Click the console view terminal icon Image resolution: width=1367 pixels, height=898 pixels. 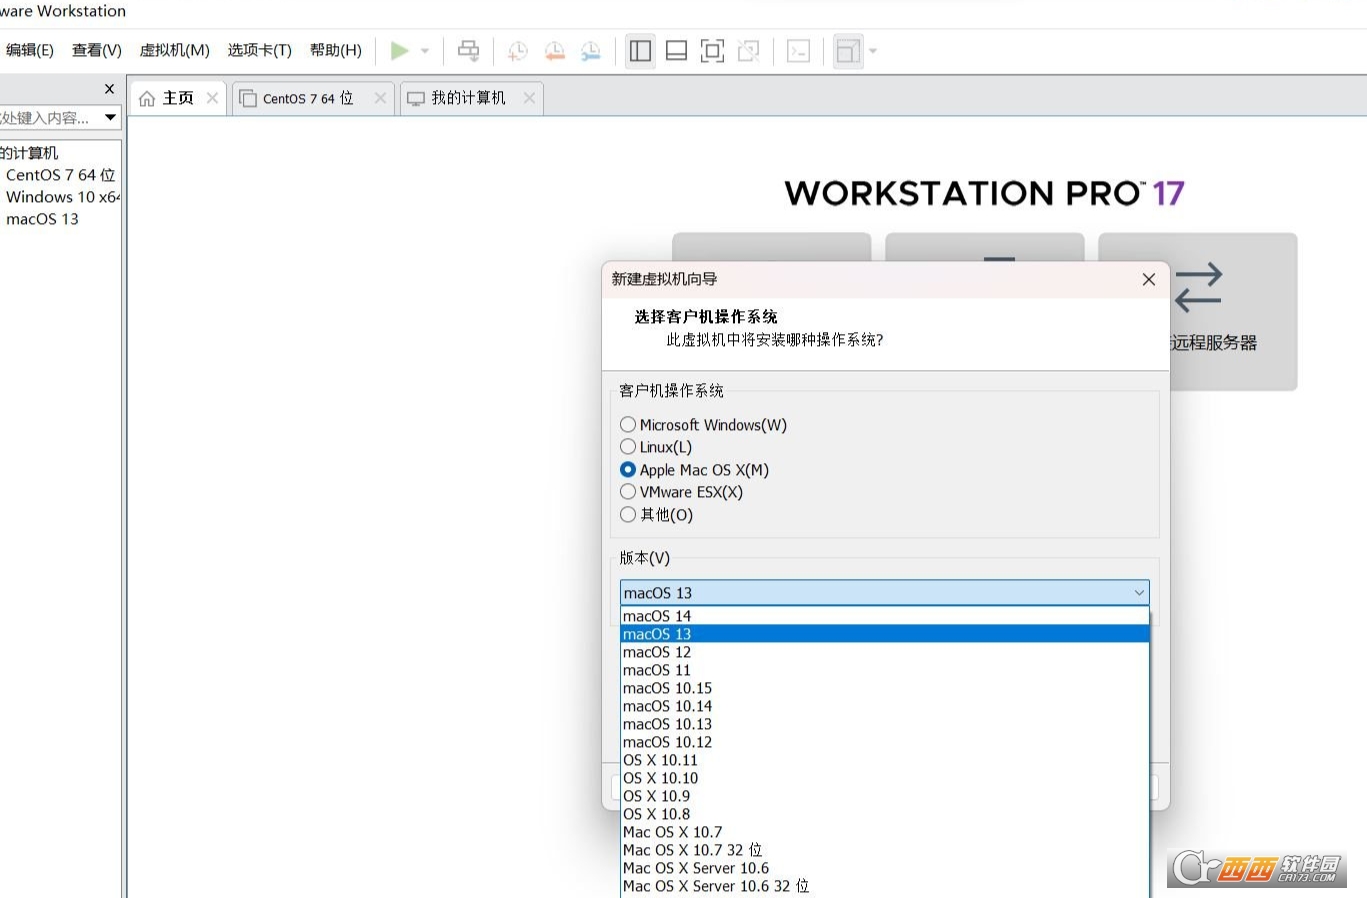(798, 51)
